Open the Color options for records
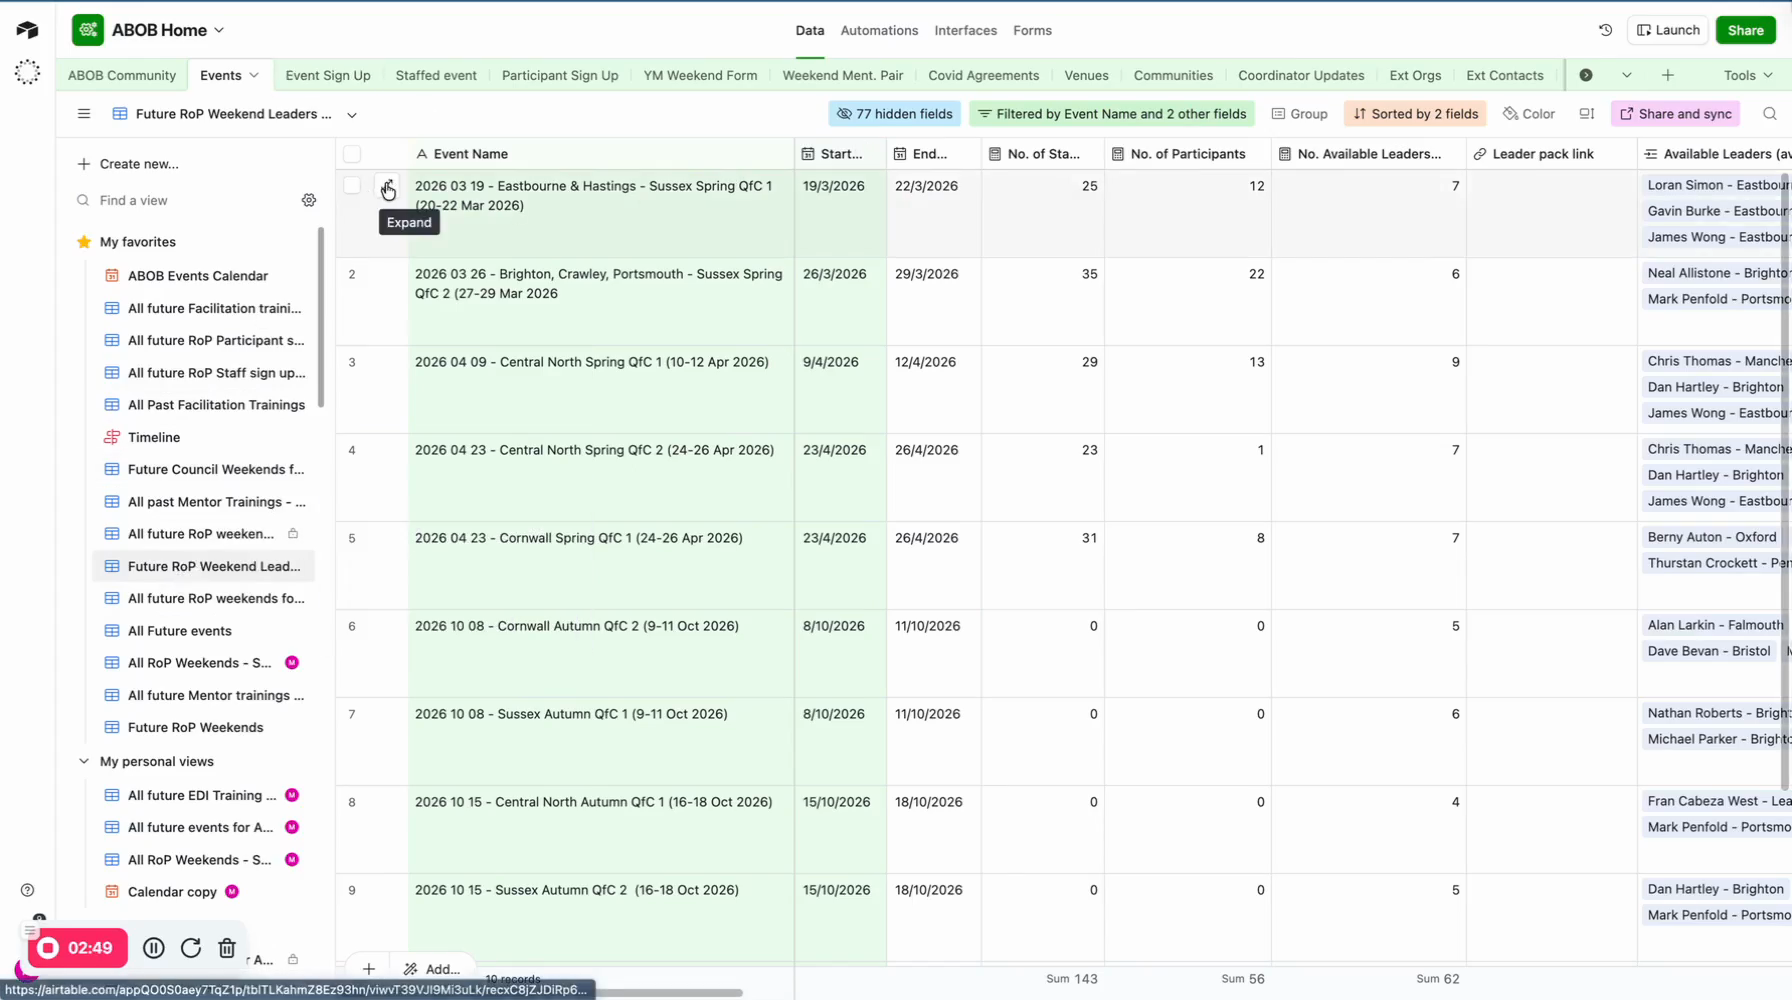This screenshot has width=1792, height=1000. 1529,114
